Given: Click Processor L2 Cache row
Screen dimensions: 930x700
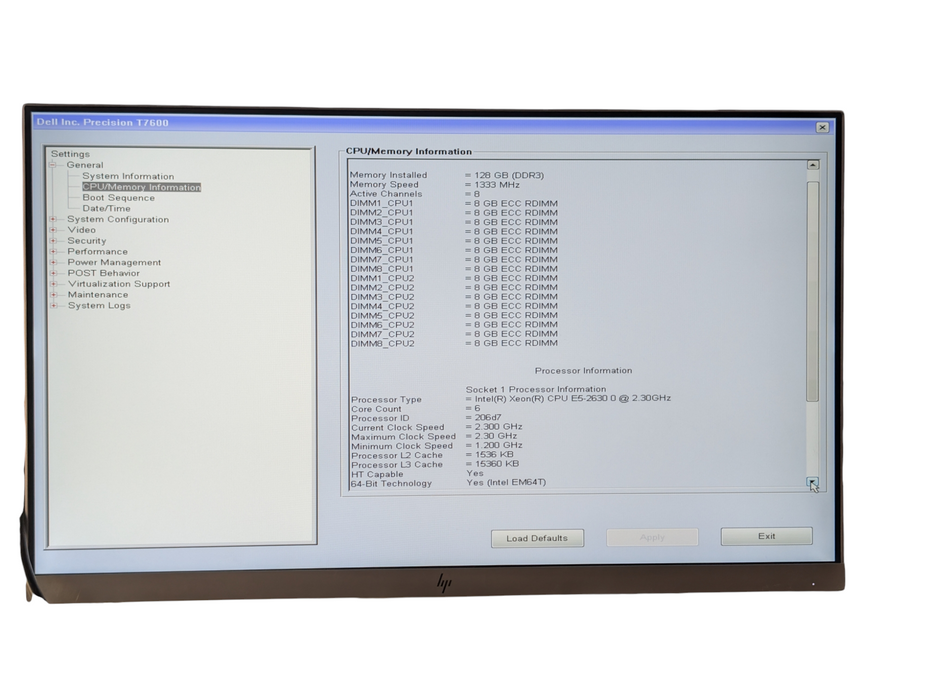Looking at the screenshot, I should pos(432,455).
